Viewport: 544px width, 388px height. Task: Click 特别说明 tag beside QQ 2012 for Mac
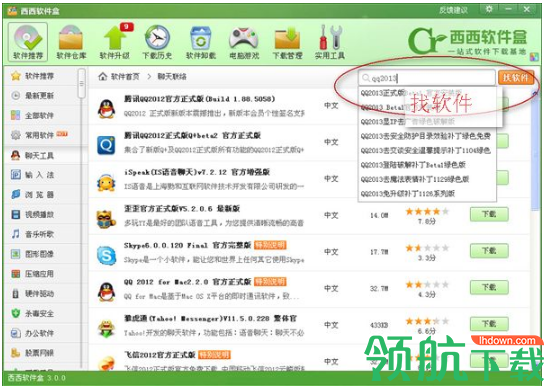pyautogui.click(x=270, y=281)
